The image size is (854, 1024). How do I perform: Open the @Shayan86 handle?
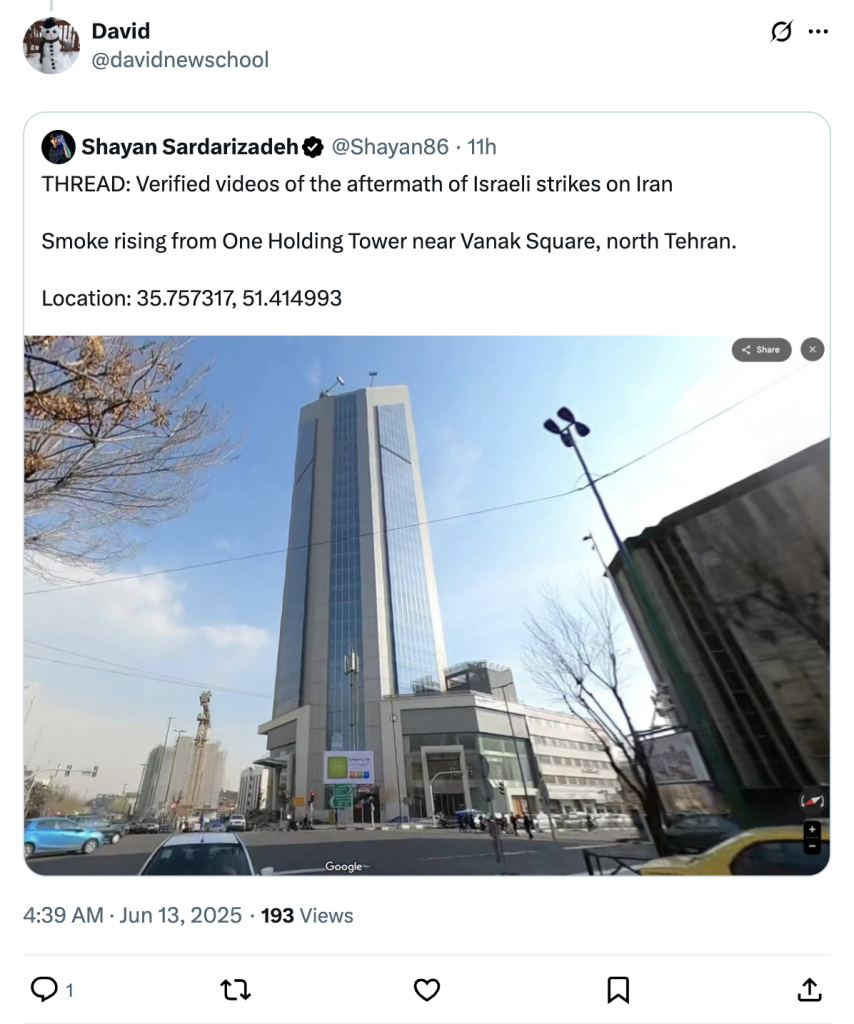coord(390,147)
